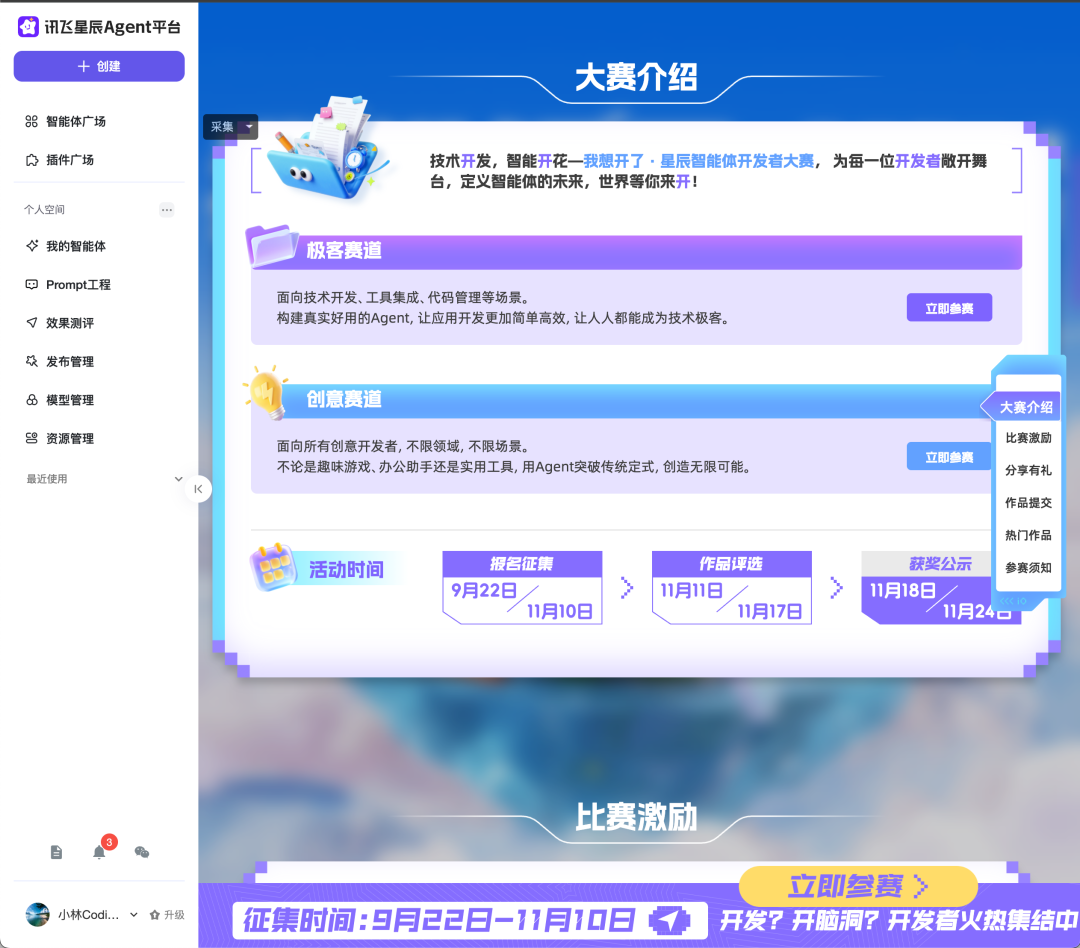Viewport: 1080px width, 948px height.
Task: Click the paper plane icon in bottom banner
Action: click(669, 920)
